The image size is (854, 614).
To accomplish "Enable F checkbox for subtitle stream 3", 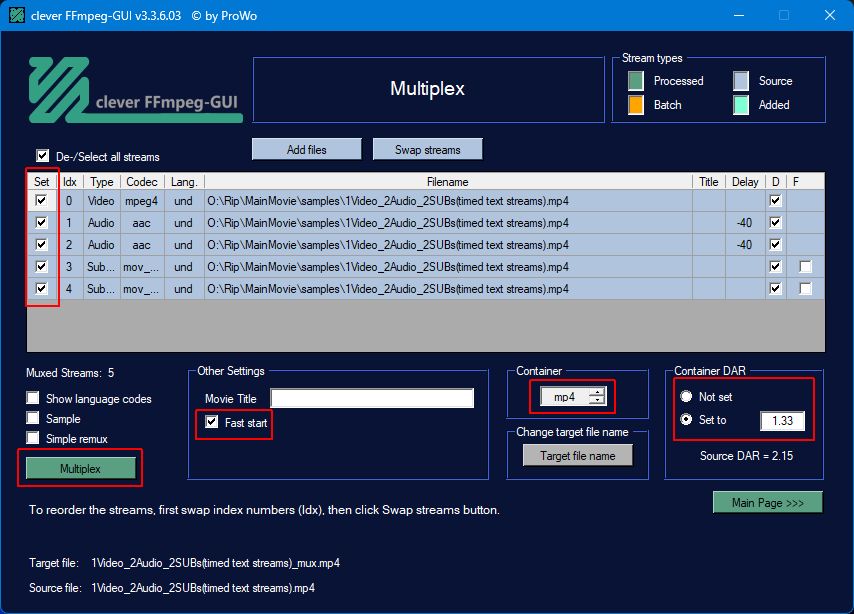I will tap(806, 266).
